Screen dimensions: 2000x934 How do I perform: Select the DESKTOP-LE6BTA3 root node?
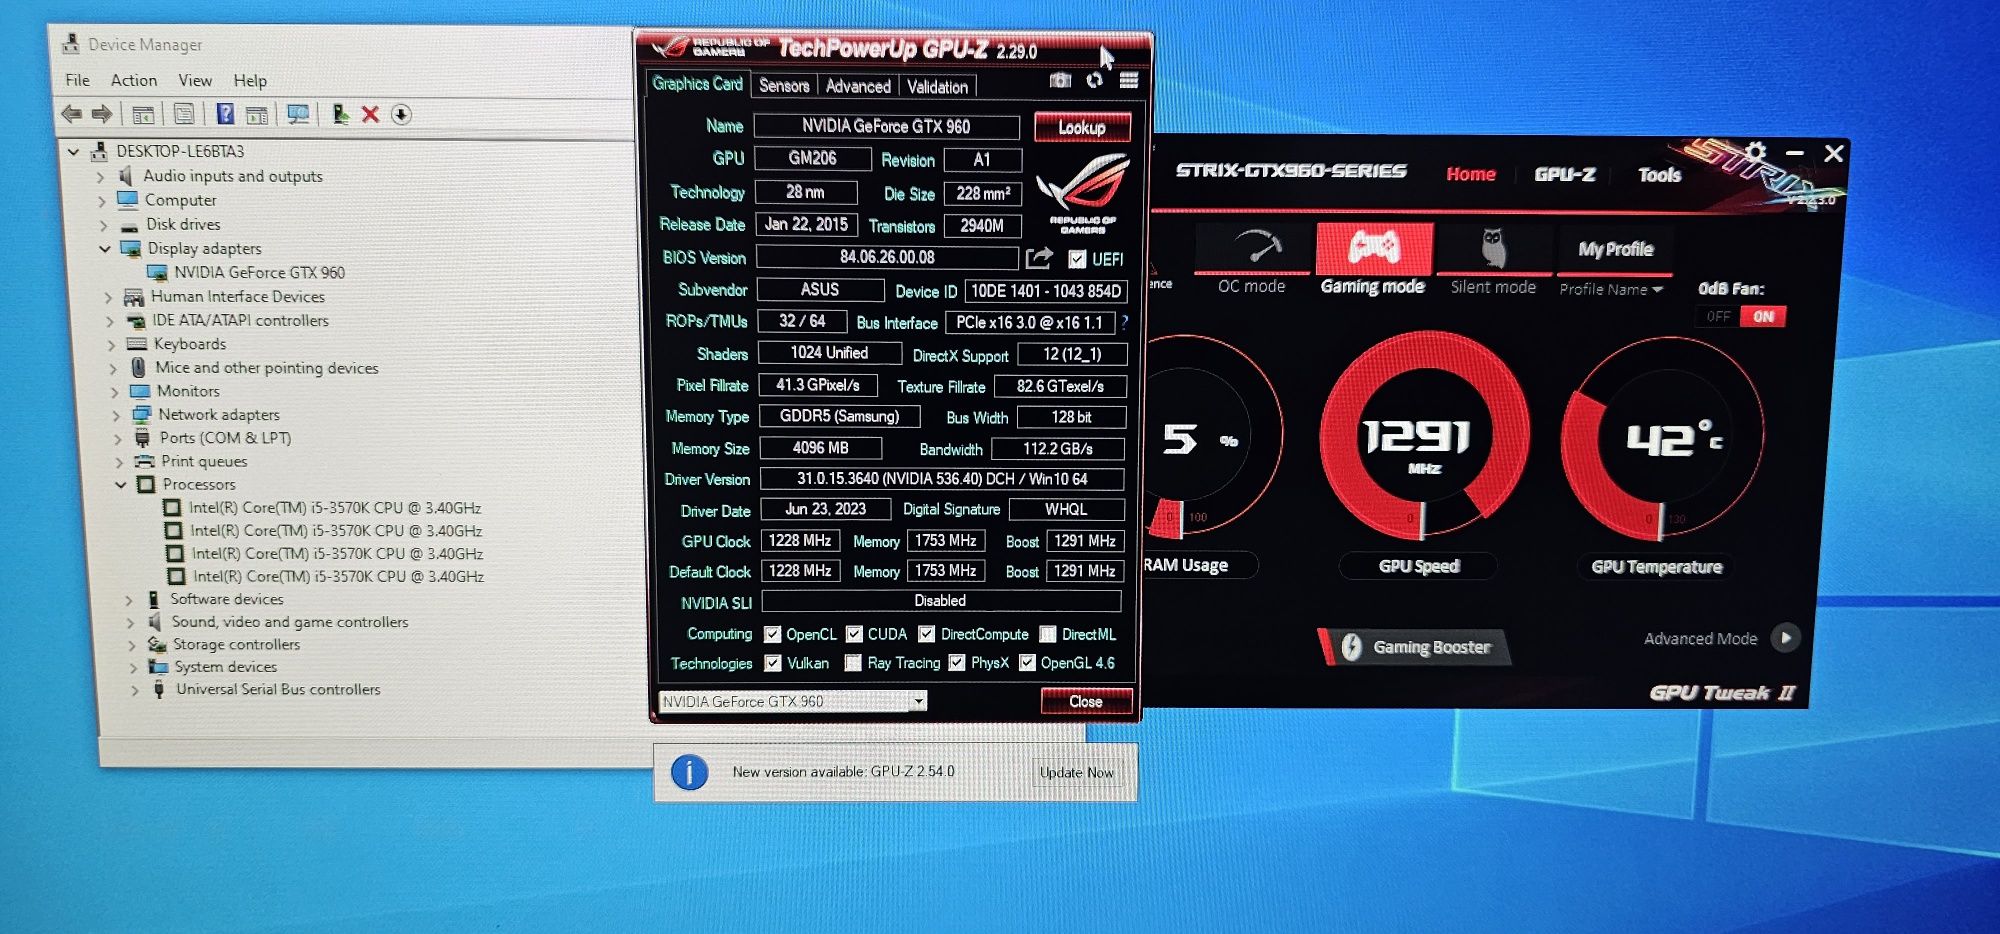pyautogui.click(x=180, y=151)
